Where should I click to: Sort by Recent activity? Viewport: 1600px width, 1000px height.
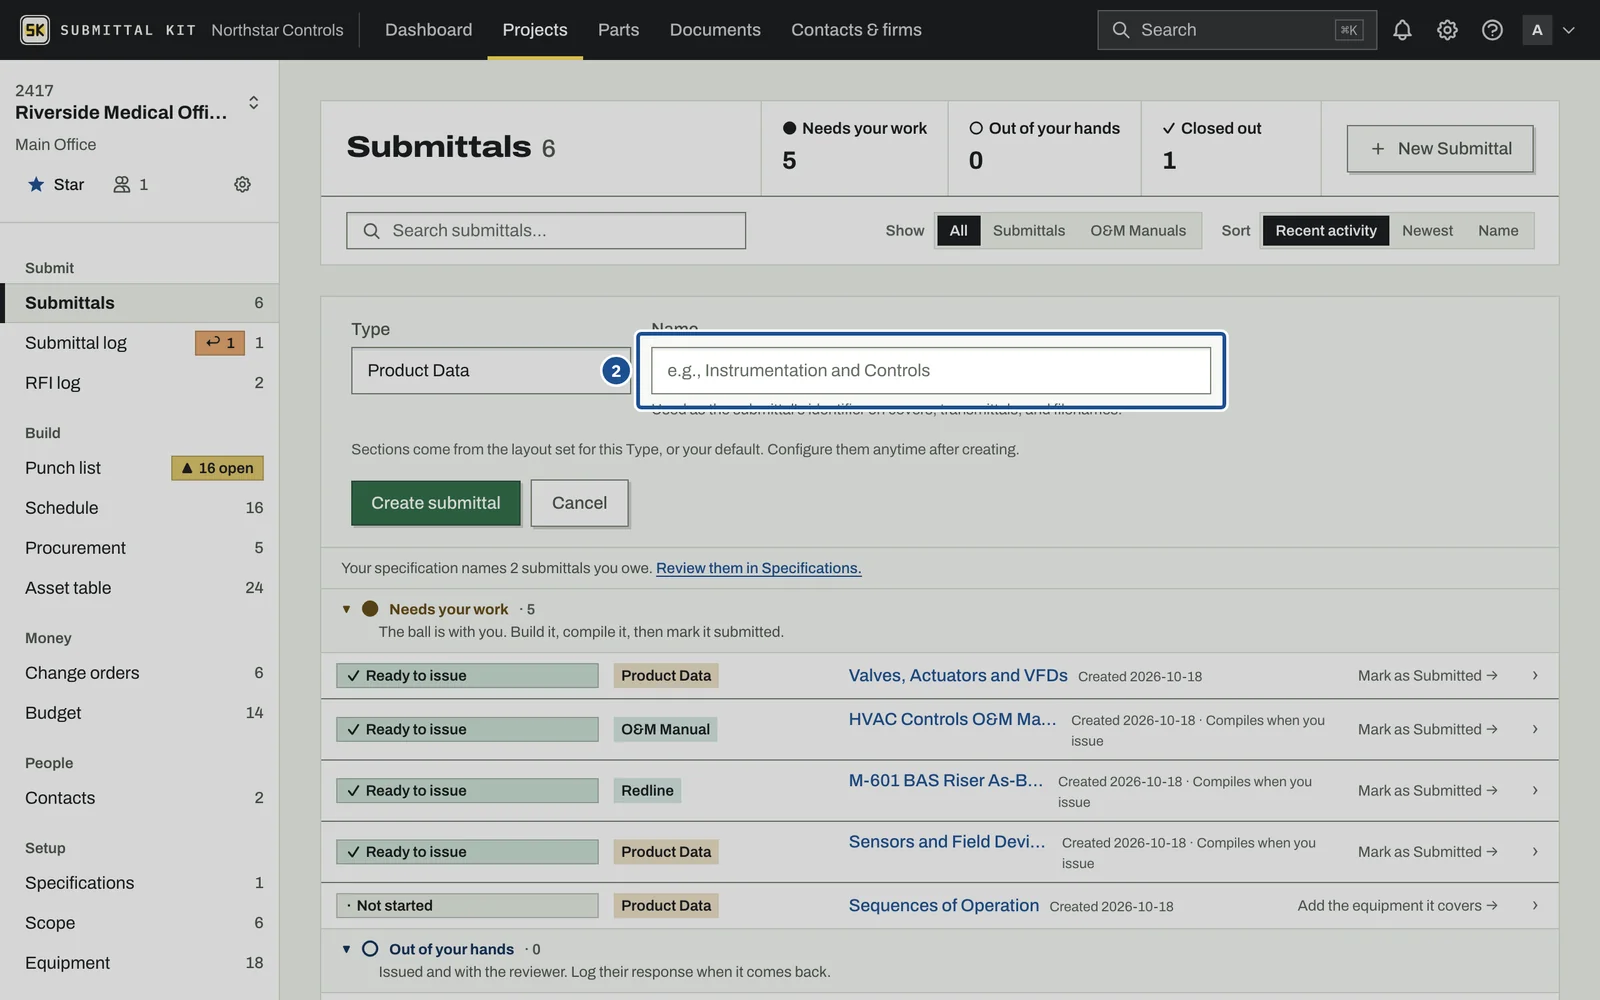1326,230
